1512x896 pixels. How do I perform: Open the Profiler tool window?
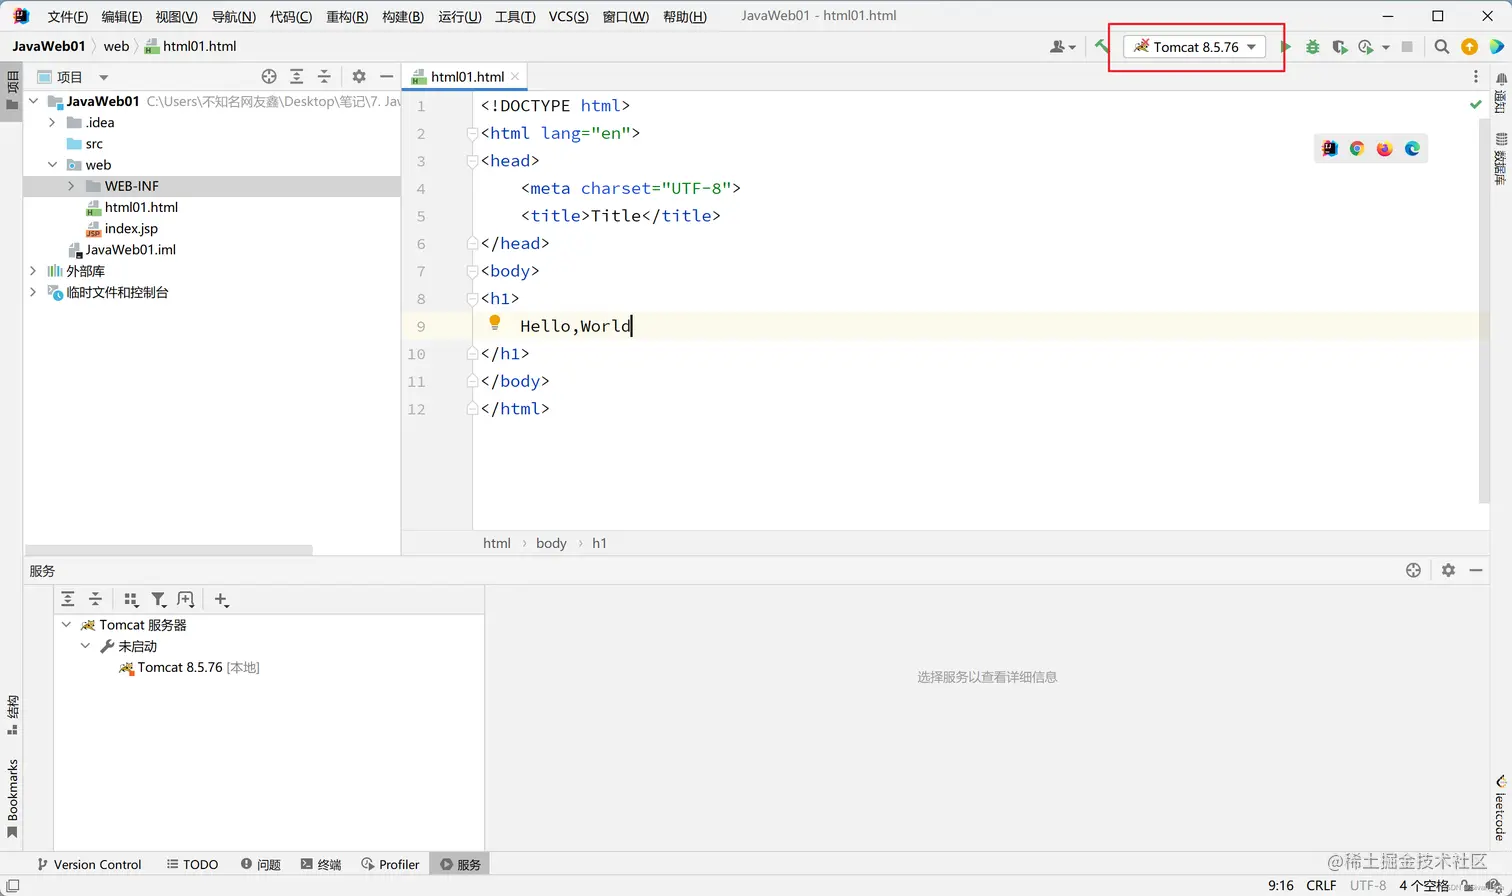(x=391, y=864)
